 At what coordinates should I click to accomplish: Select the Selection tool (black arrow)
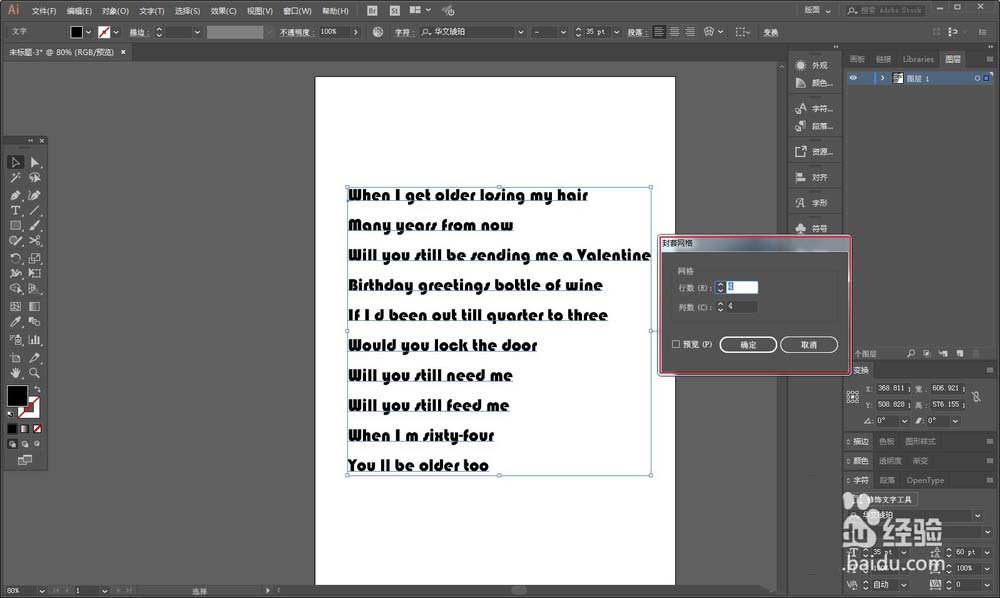(15, 163)
